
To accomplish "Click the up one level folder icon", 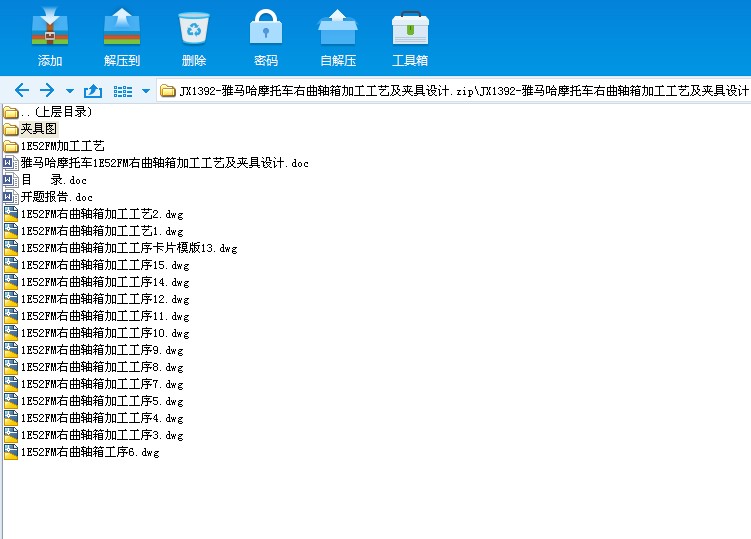I will [x=93, y=90].
